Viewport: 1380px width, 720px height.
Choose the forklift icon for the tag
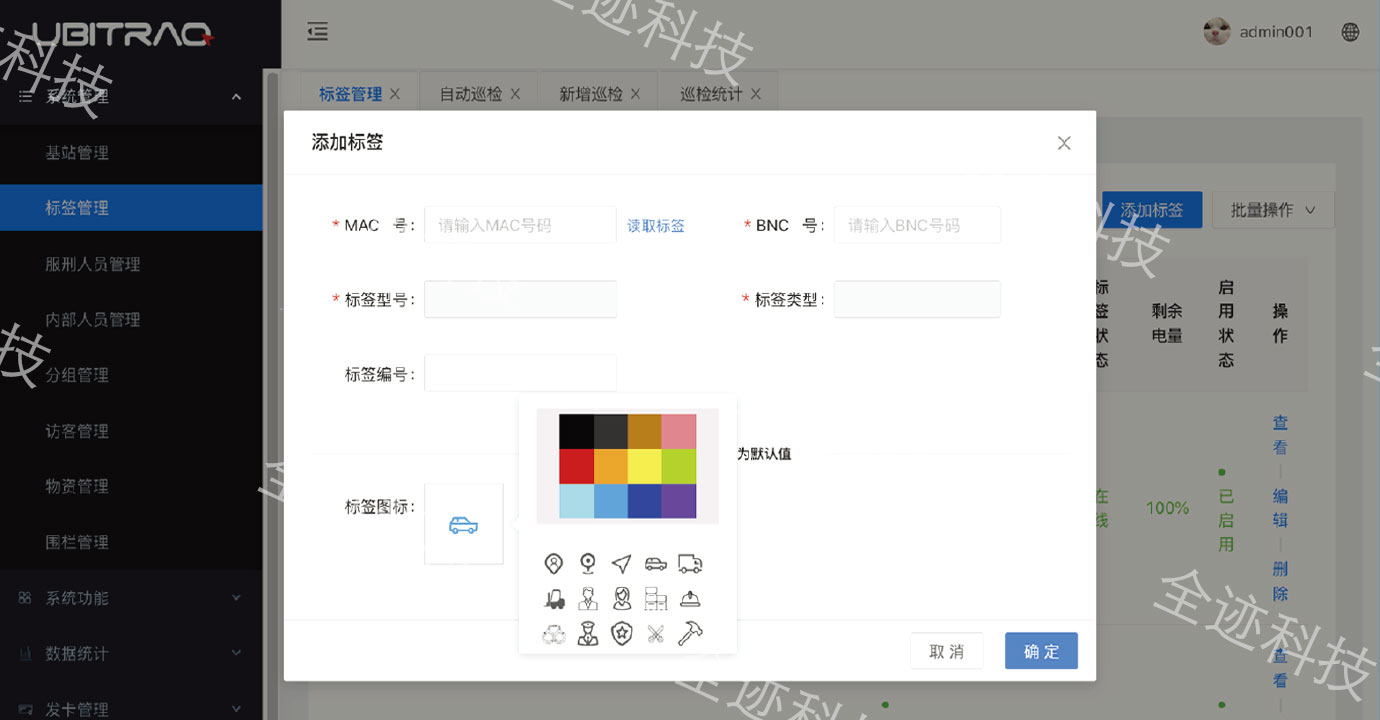(x=554, y=599)
